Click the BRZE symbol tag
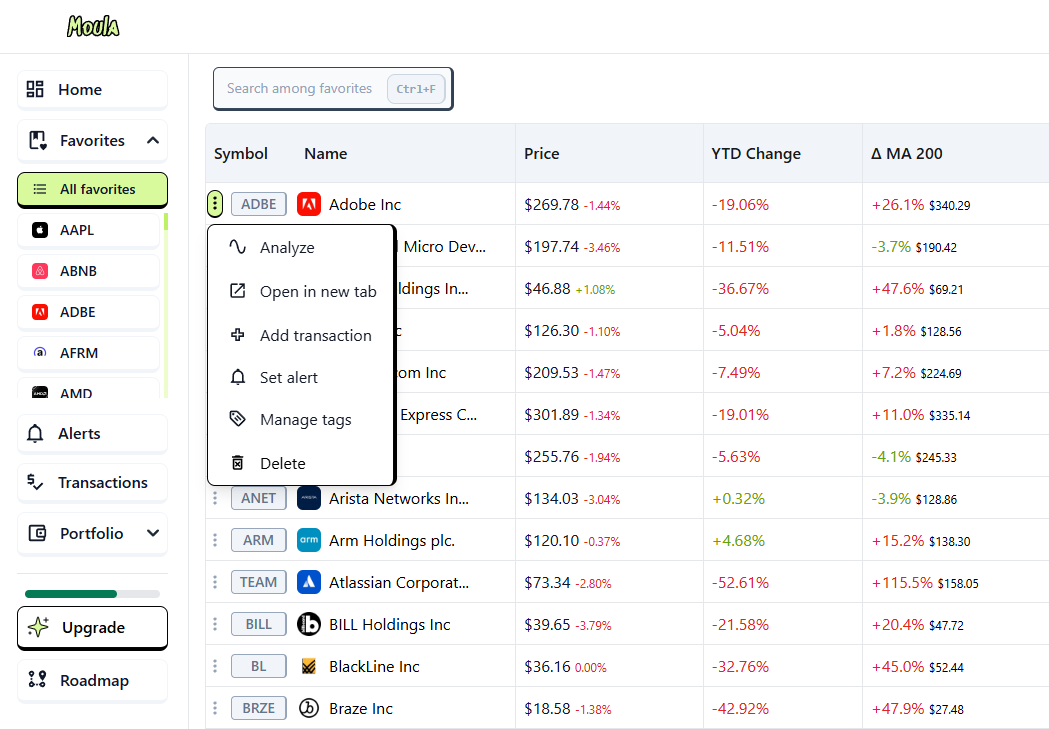 tap(259, 708)
